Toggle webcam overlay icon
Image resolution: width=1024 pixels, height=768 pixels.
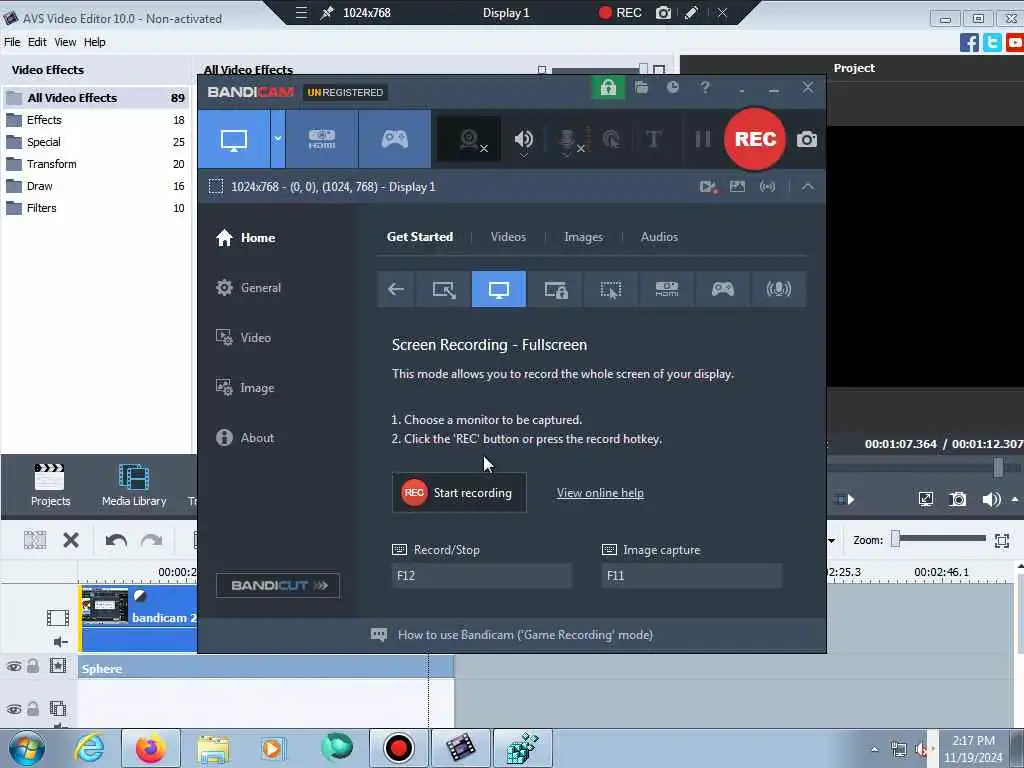(x=469, y=139)
